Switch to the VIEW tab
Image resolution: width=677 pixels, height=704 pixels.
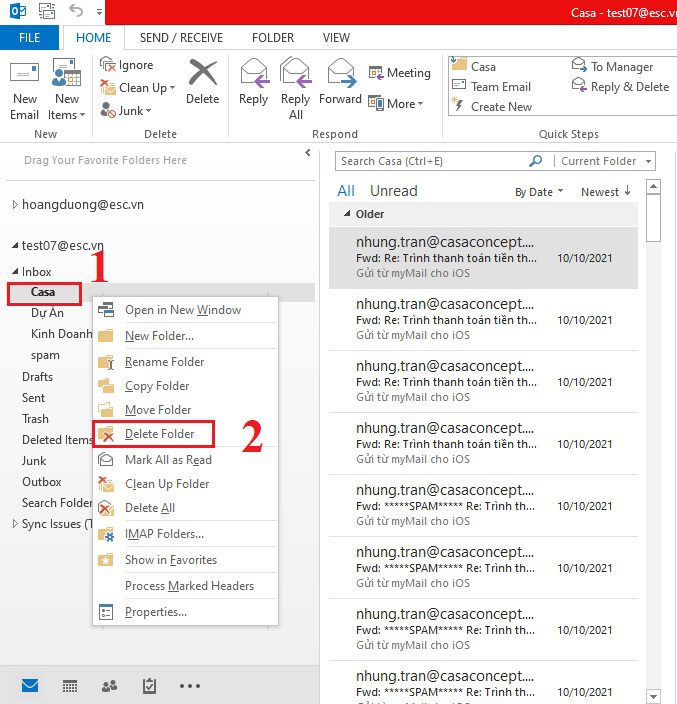(336, 38)
